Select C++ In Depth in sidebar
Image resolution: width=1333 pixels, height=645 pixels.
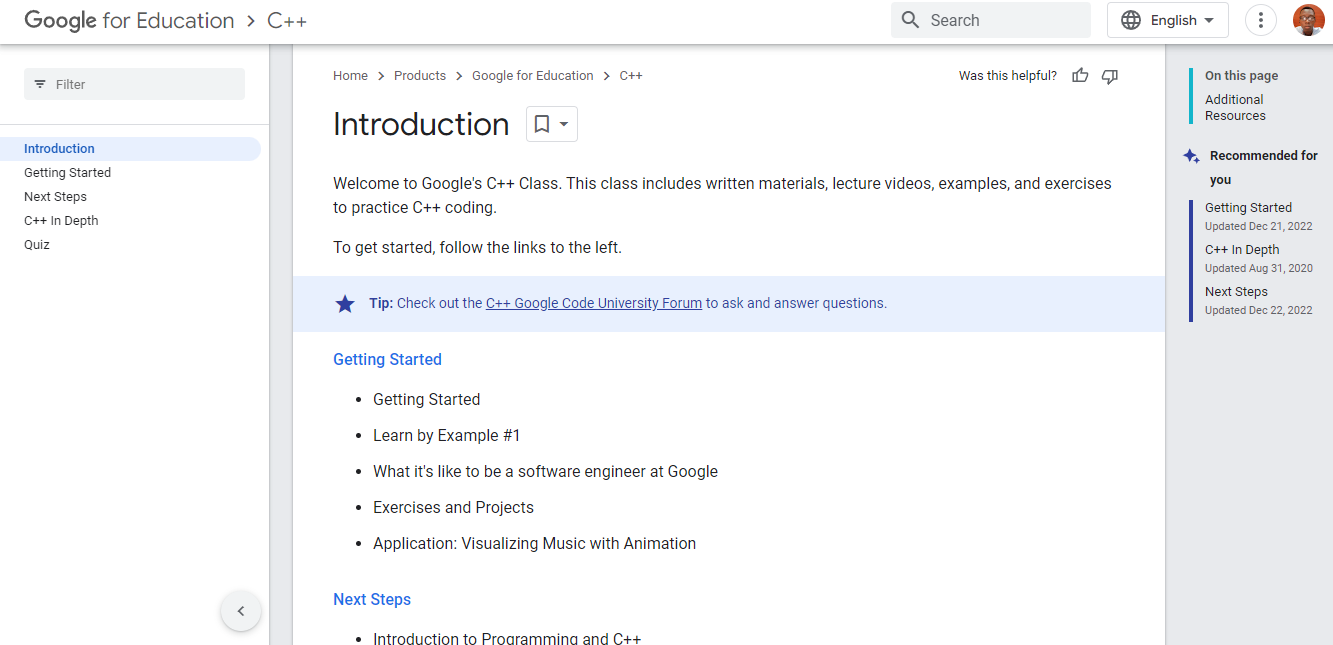pos(61,221)
